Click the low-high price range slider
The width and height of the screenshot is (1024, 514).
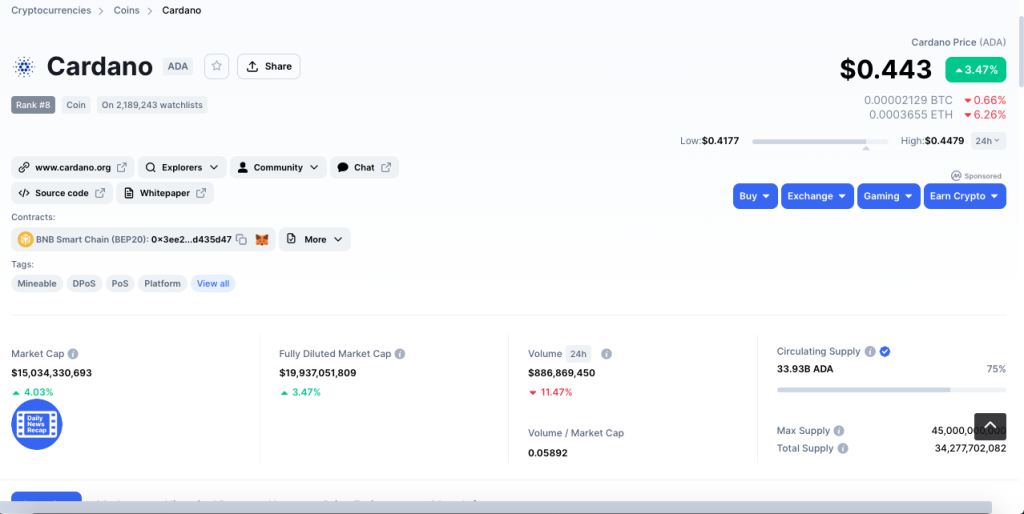tap(820, 141)
